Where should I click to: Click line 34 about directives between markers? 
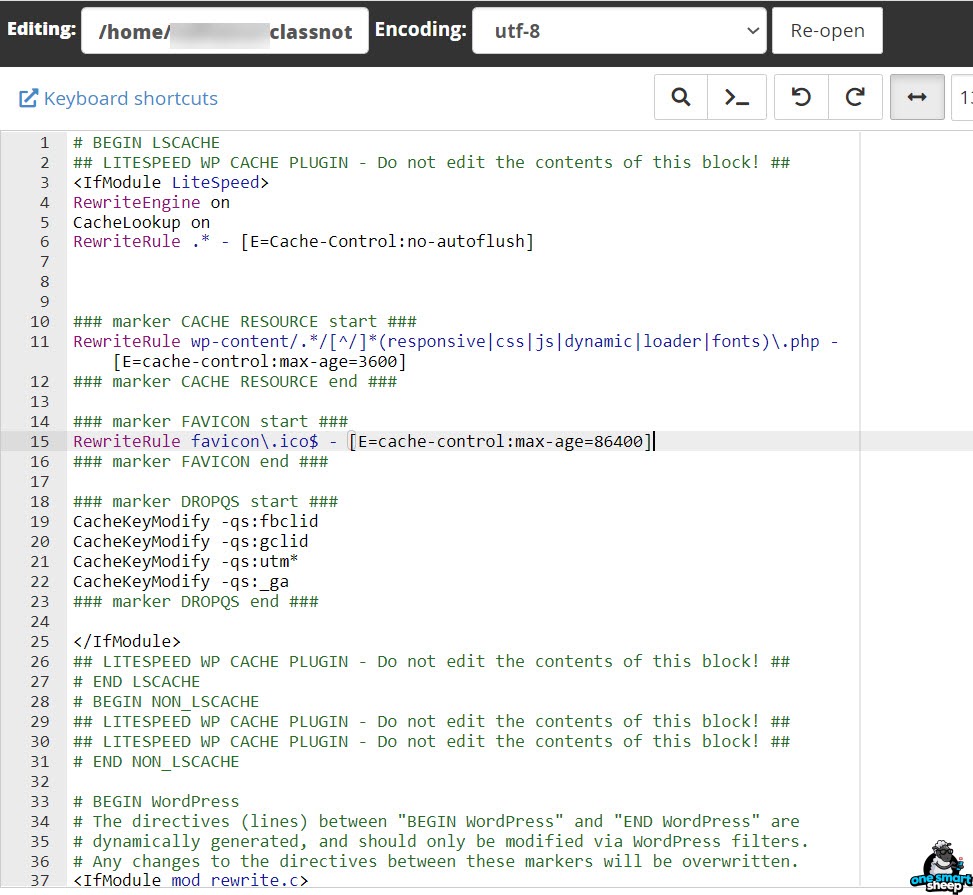436,821
